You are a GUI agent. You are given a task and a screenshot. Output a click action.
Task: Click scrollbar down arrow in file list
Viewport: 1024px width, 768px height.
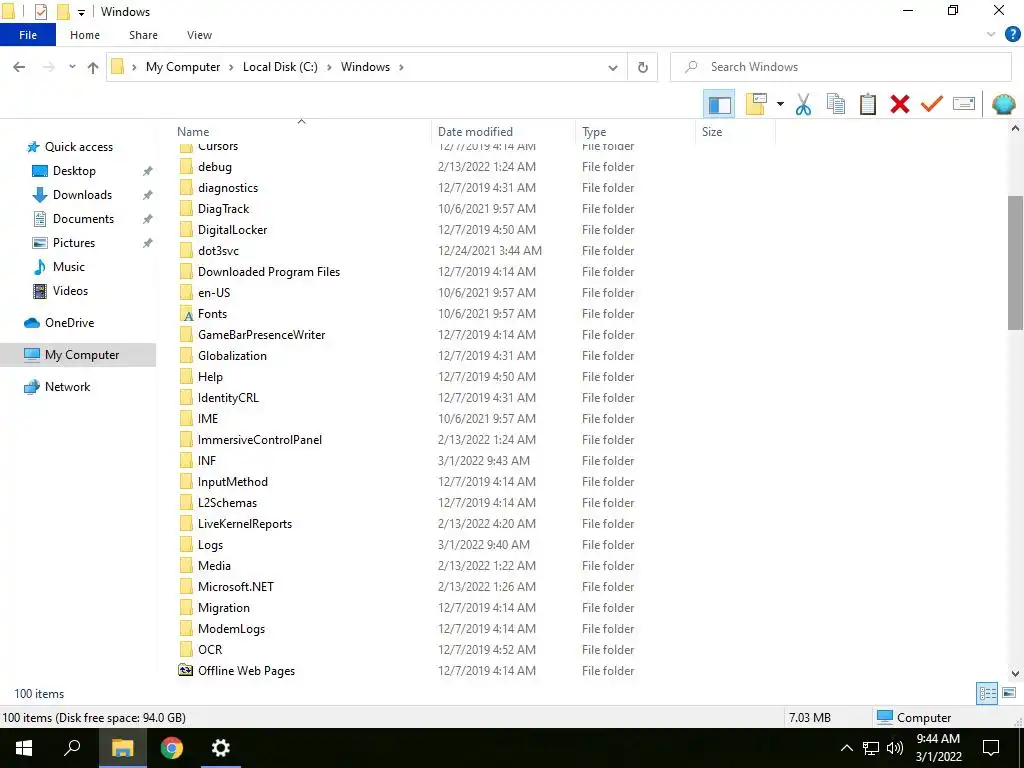tap(1016, 673)
